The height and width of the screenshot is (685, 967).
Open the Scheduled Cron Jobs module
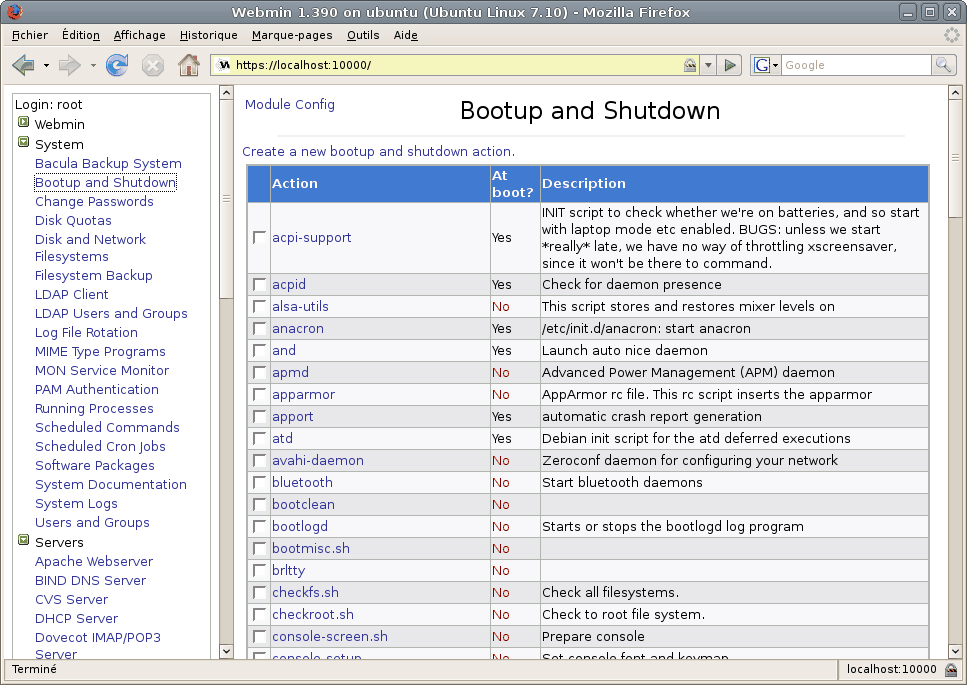pyautogui.click(x=101, y=446)
